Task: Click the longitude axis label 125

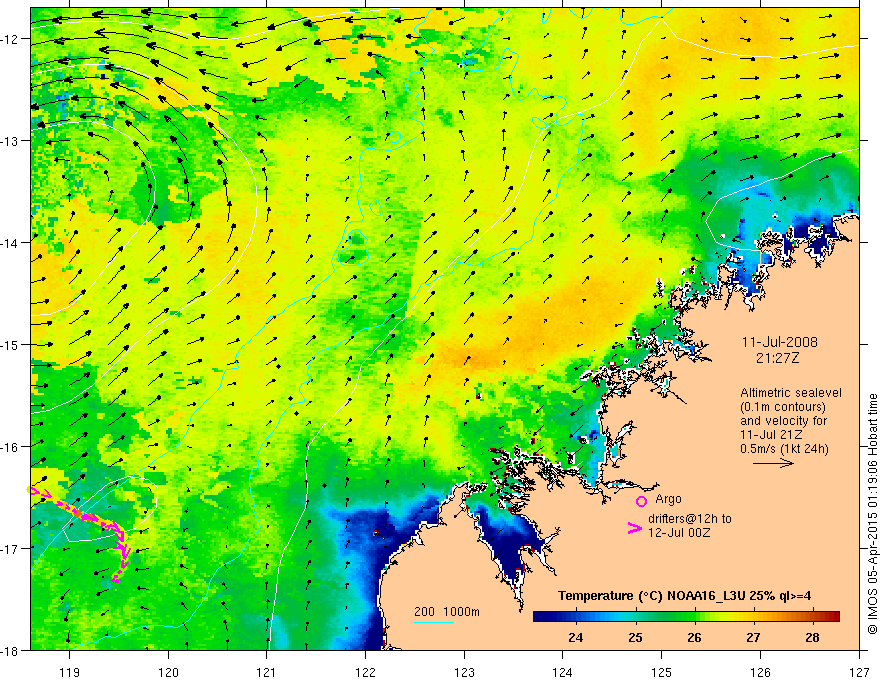Action: [662, 672]
